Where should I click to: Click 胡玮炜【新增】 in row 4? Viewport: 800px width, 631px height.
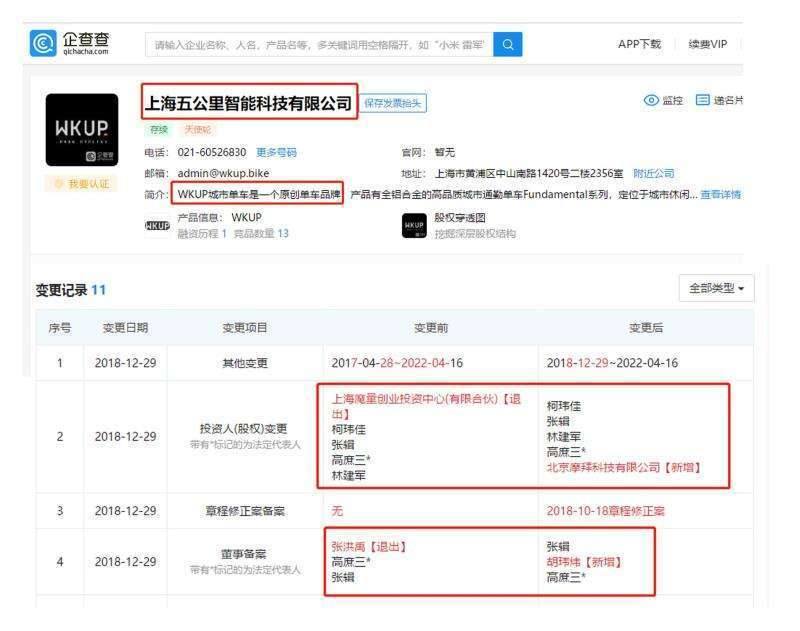(x=584, y=562)
